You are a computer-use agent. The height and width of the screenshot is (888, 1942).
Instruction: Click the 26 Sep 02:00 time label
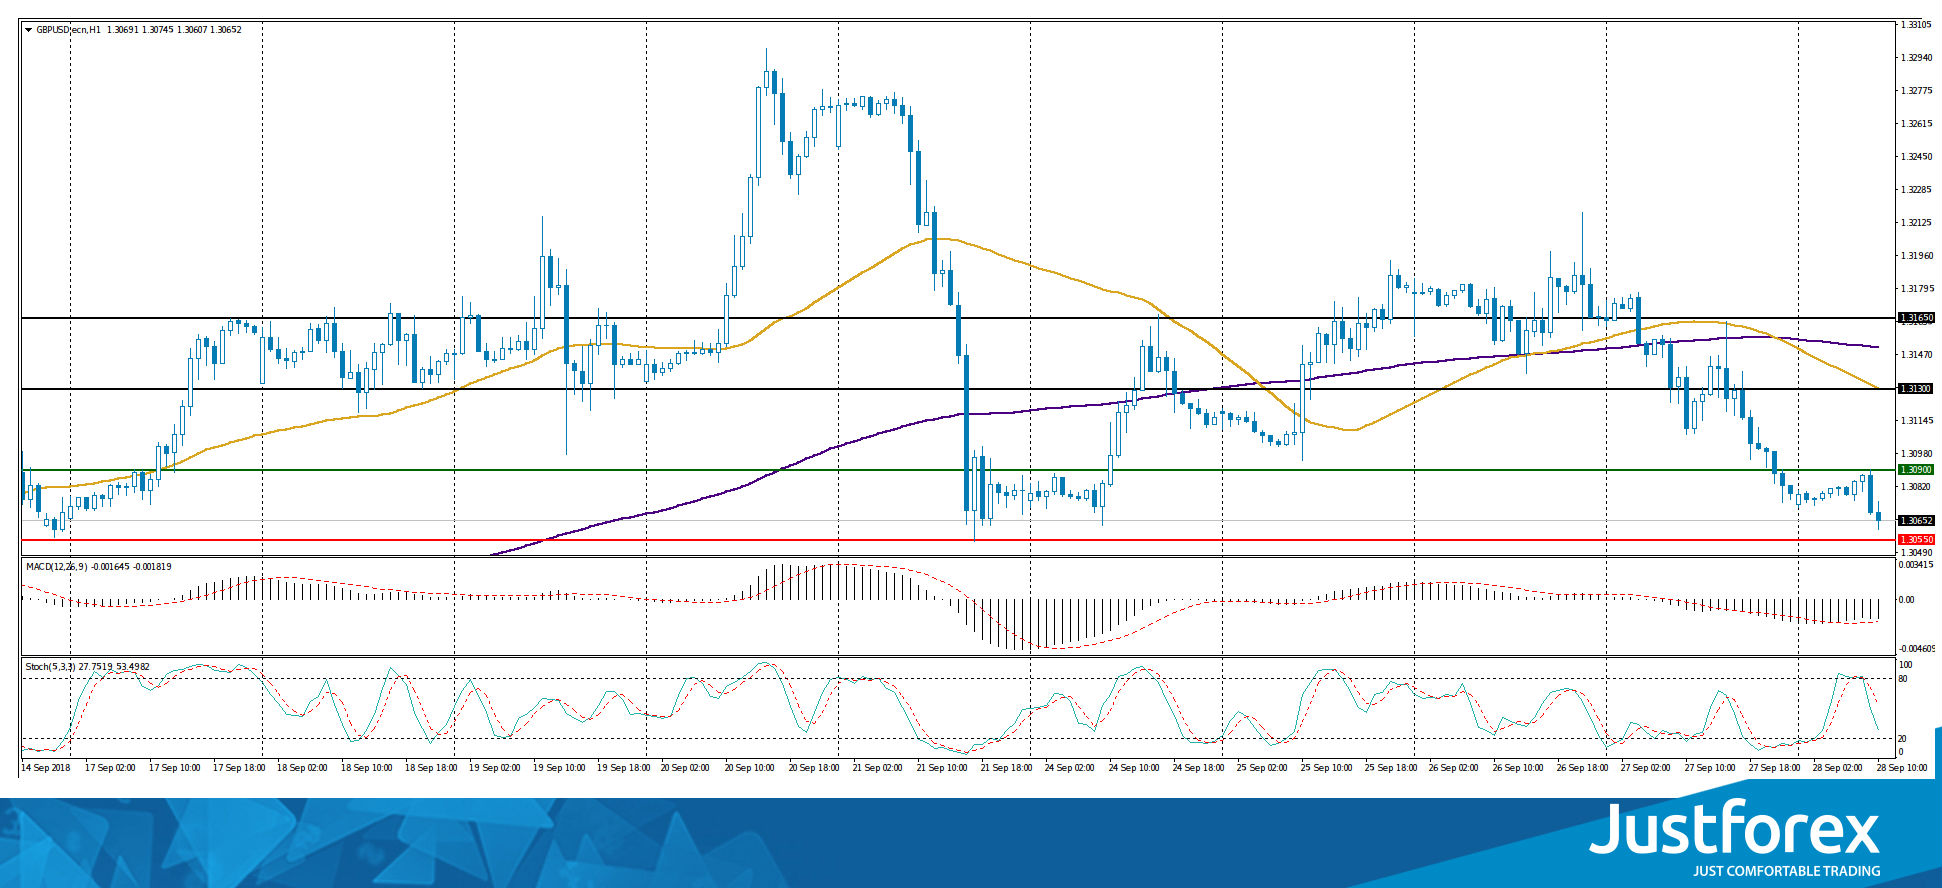pyautogui.click(x=1454, y=768)
